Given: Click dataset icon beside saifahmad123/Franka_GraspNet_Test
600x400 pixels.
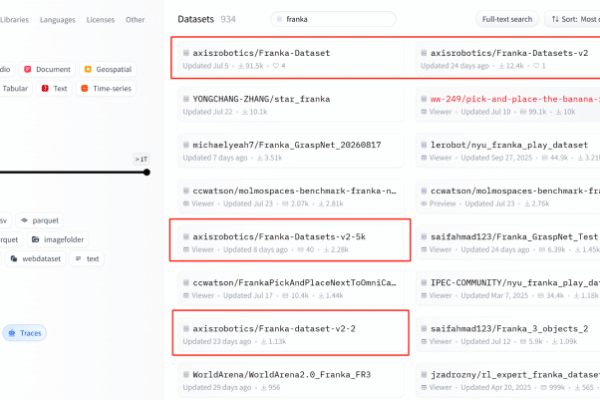Looking at the screenshot, I should [x=424, y=237].
